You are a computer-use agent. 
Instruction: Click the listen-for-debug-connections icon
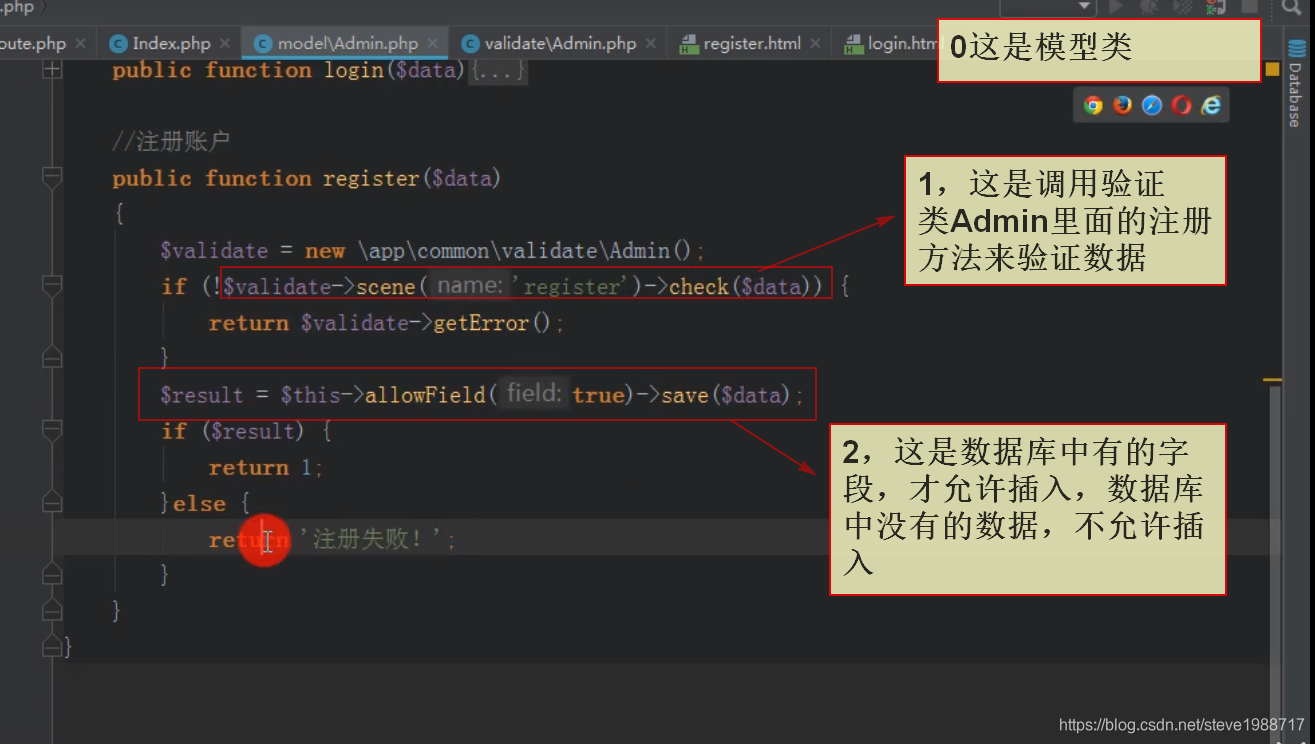[x=1215, y=7]
